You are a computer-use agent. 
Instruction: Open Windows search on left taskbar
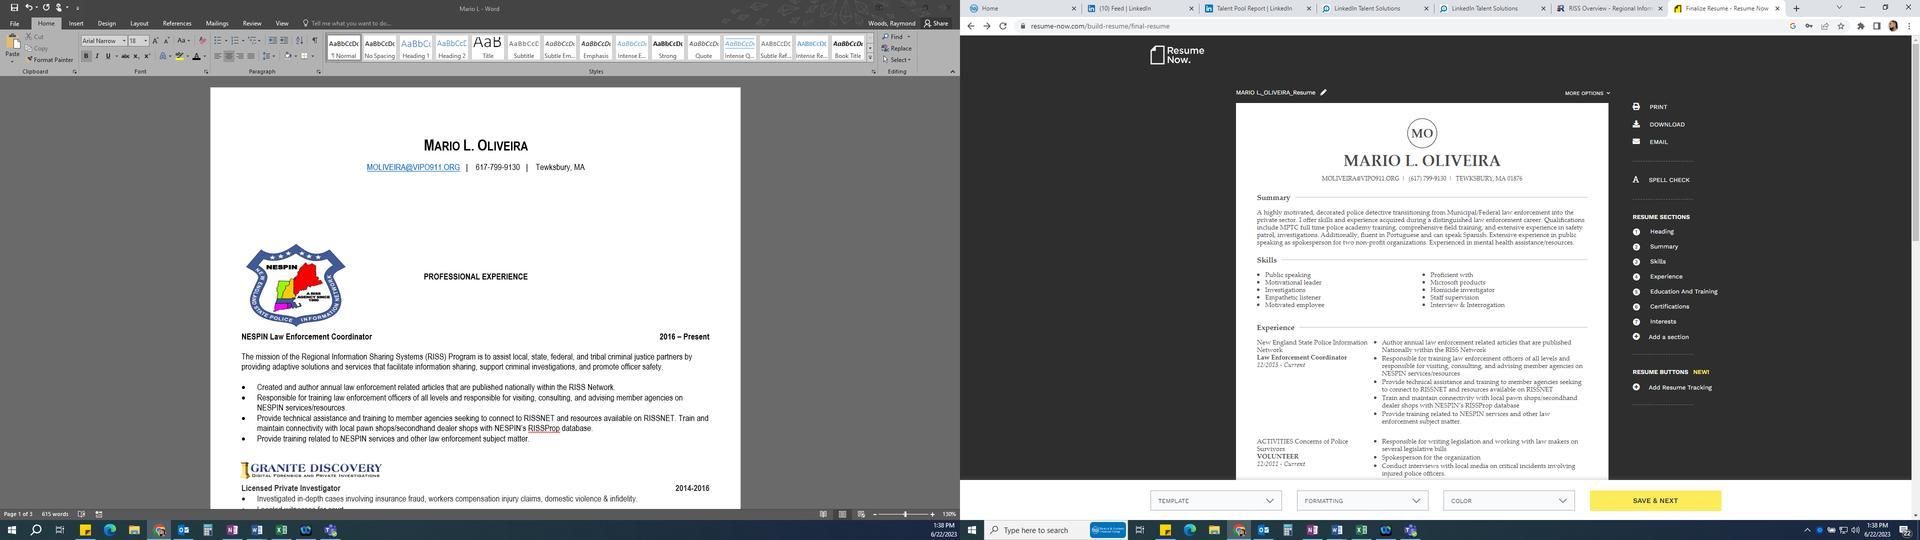click(x=36, y=530)
